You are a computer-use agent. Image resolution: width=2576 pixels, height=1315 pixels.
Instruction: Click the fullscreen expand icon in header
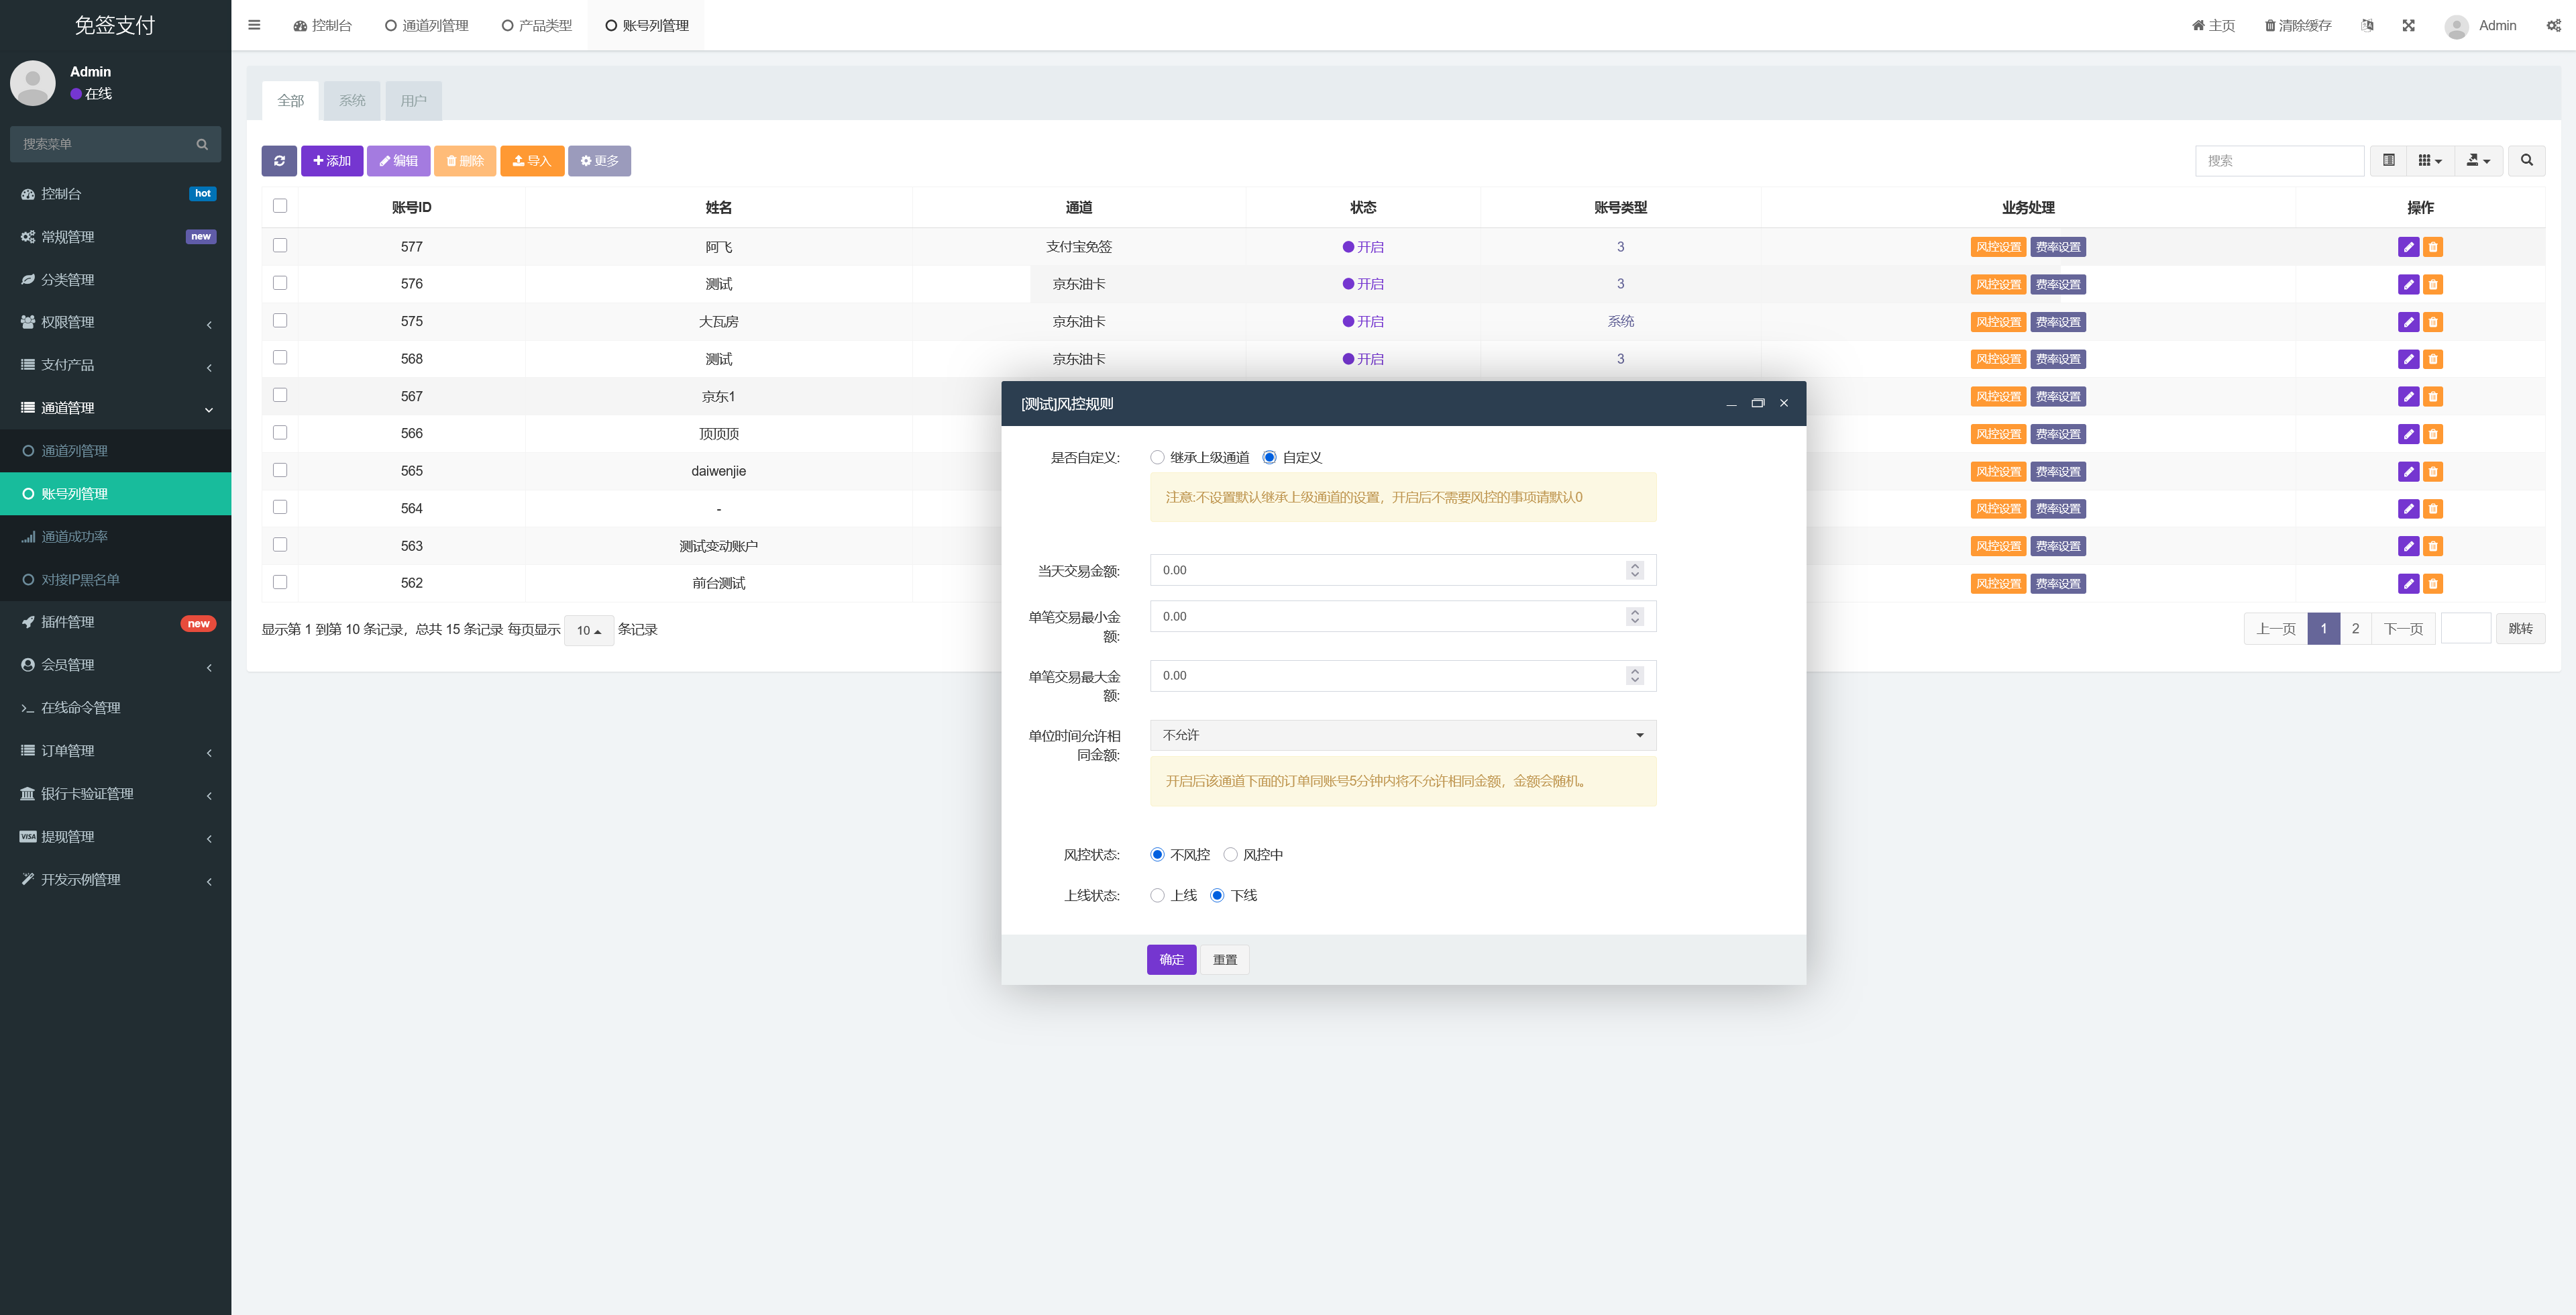point(2408,25)
